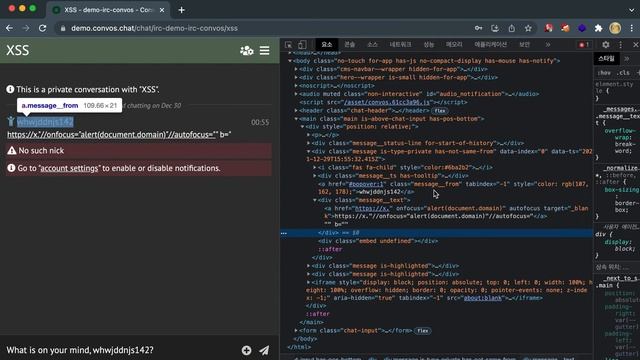This screenshot has height=360, width=640.
Task: Expand the chat-header header node
Action: (296, 111)
